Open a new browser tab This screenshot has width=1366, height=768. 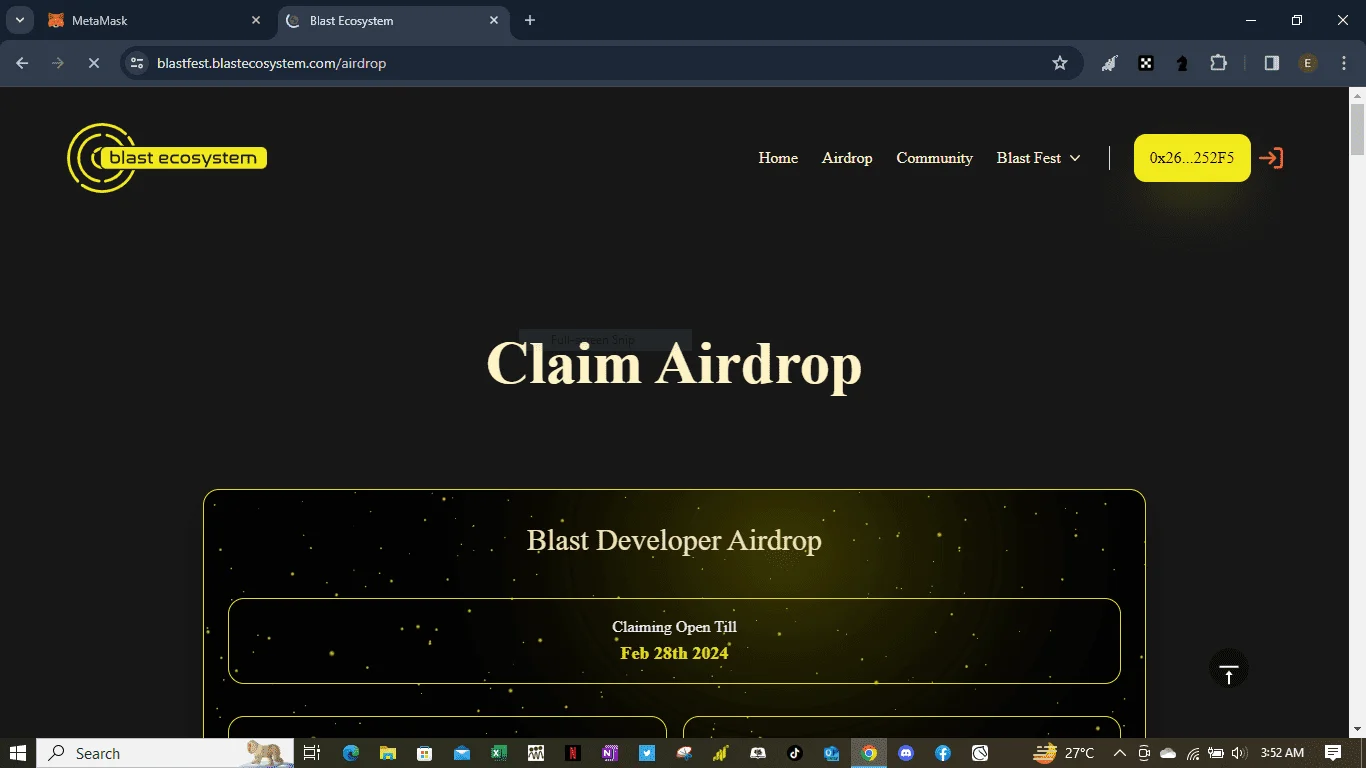pos(530,20)
